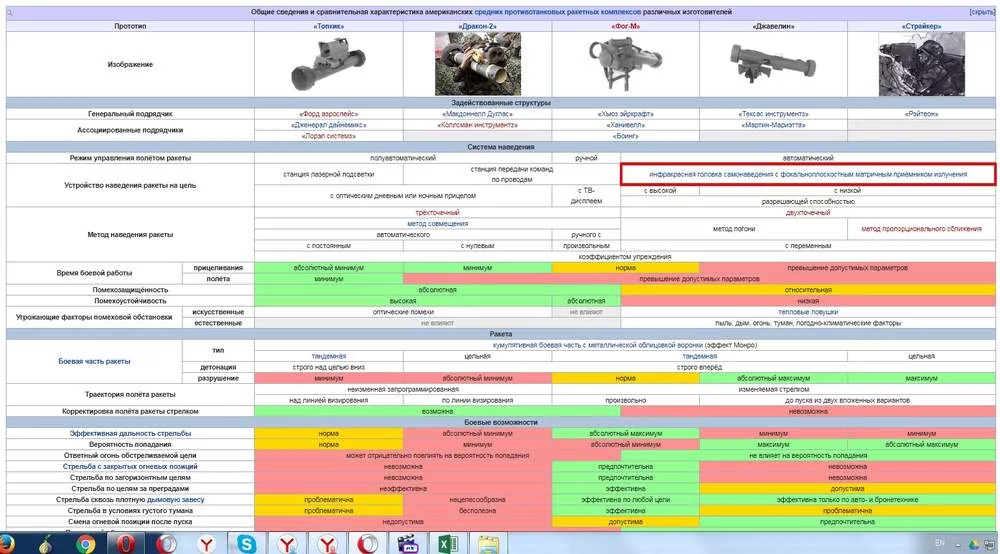Select the 'Ассоциированные подрядчики' row label
The height and width of the screenshot is (554, 1000).
coord(130,130)
